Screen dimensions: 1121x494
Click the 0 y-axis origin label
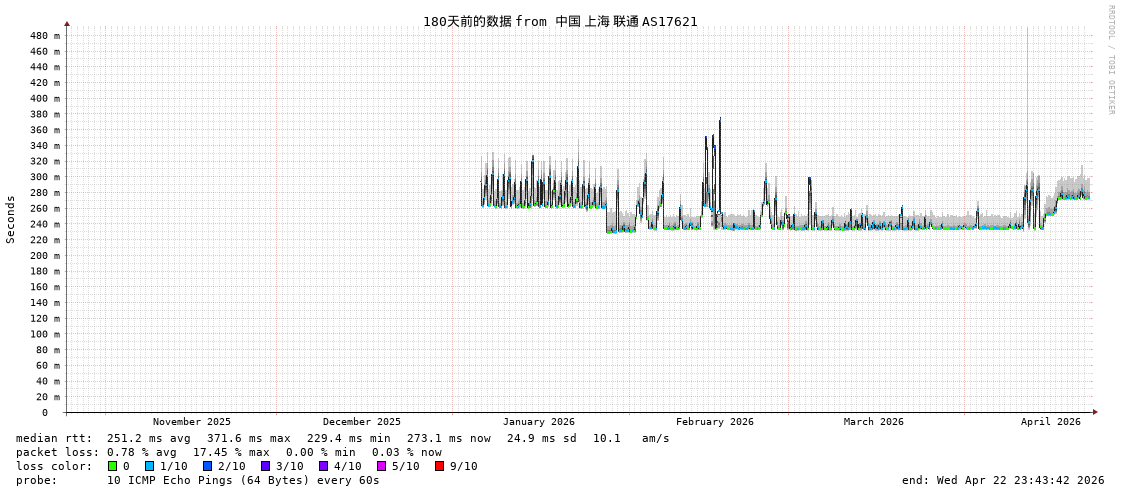point(44,413)
